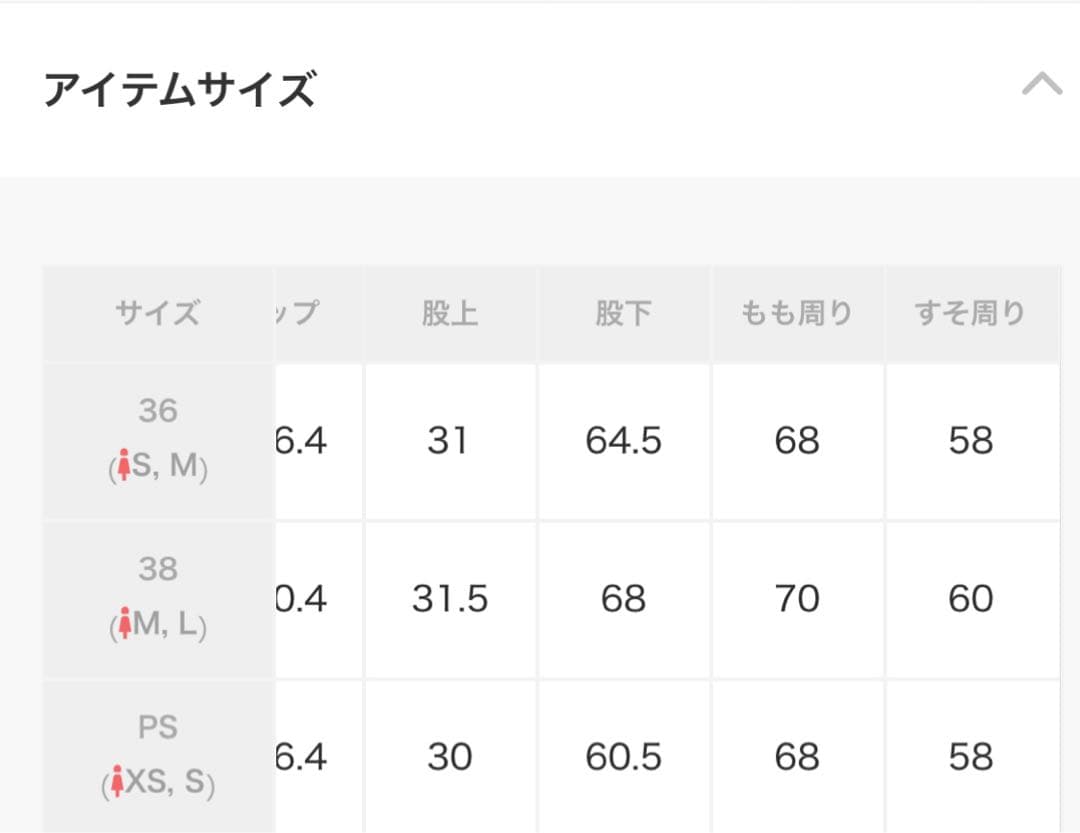Select the size 38 row label
The image size is (1080, 833).
[157, 570]
